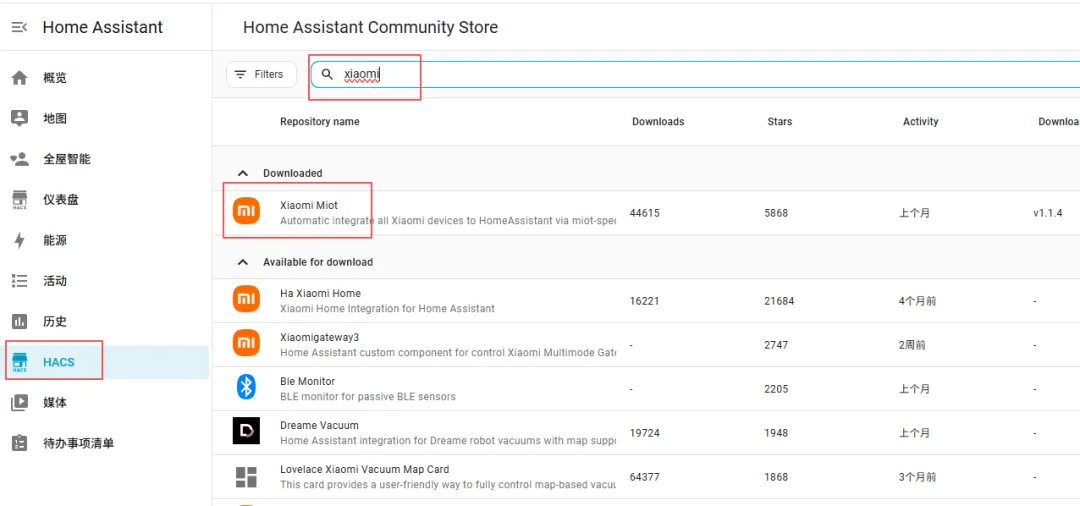The image size is (1080, 506).
Task: Click the Ha Xiaomi Home logo icon
Action: 246,299
